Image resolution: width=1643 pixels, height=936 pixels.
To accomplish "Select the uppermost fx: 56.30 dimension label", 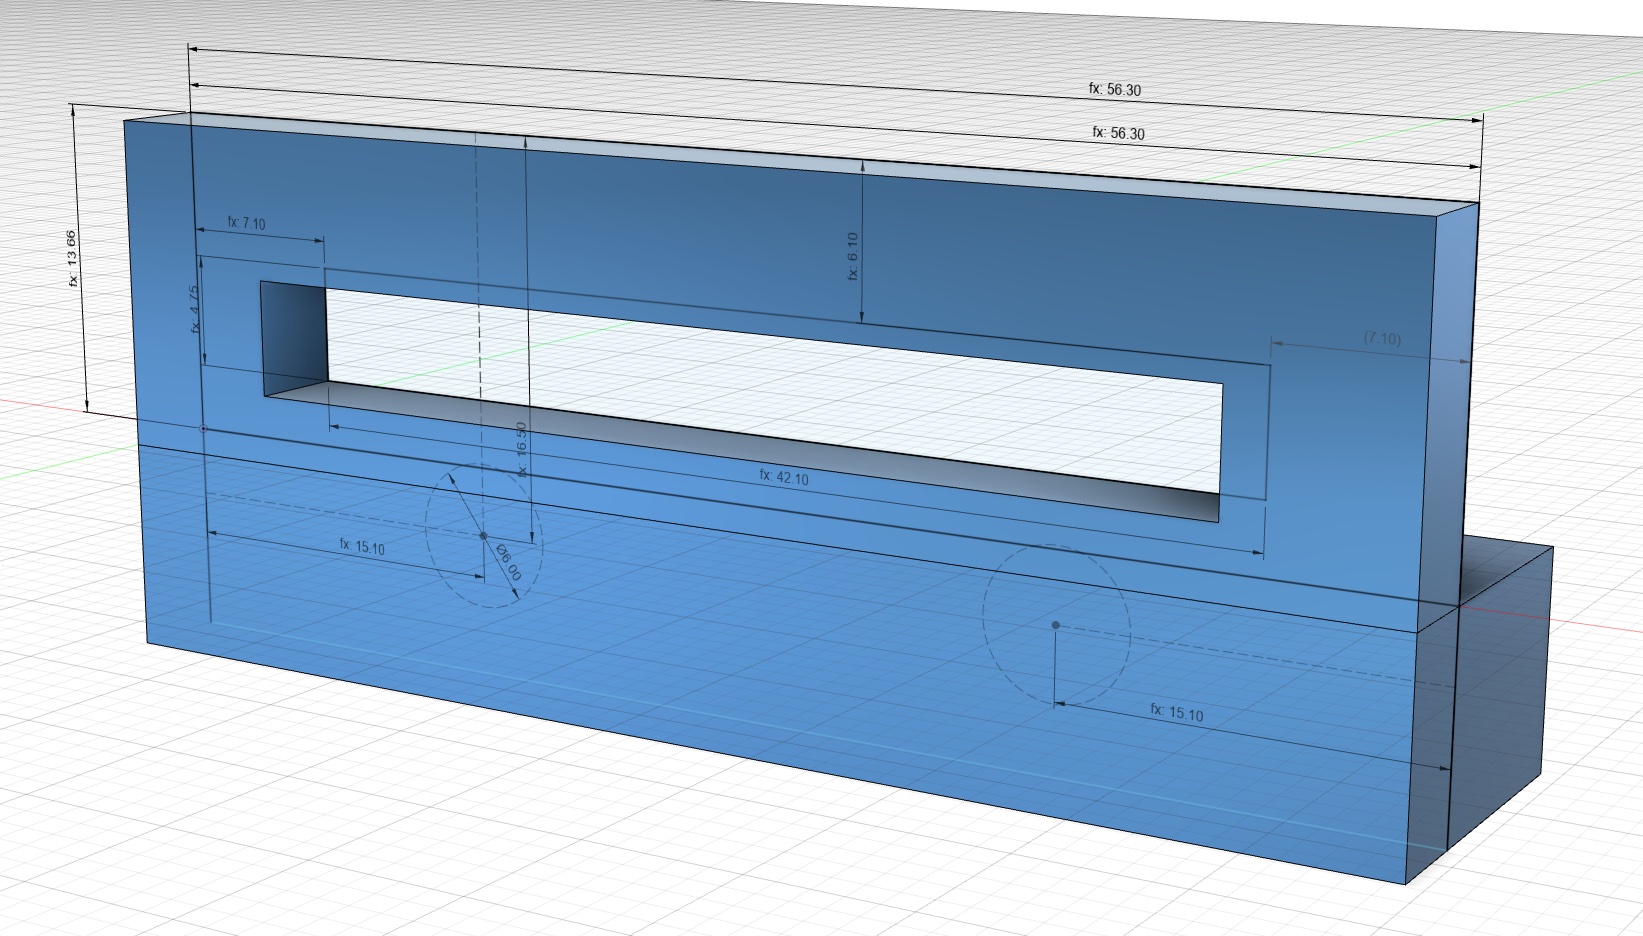I will point(1115,89).
